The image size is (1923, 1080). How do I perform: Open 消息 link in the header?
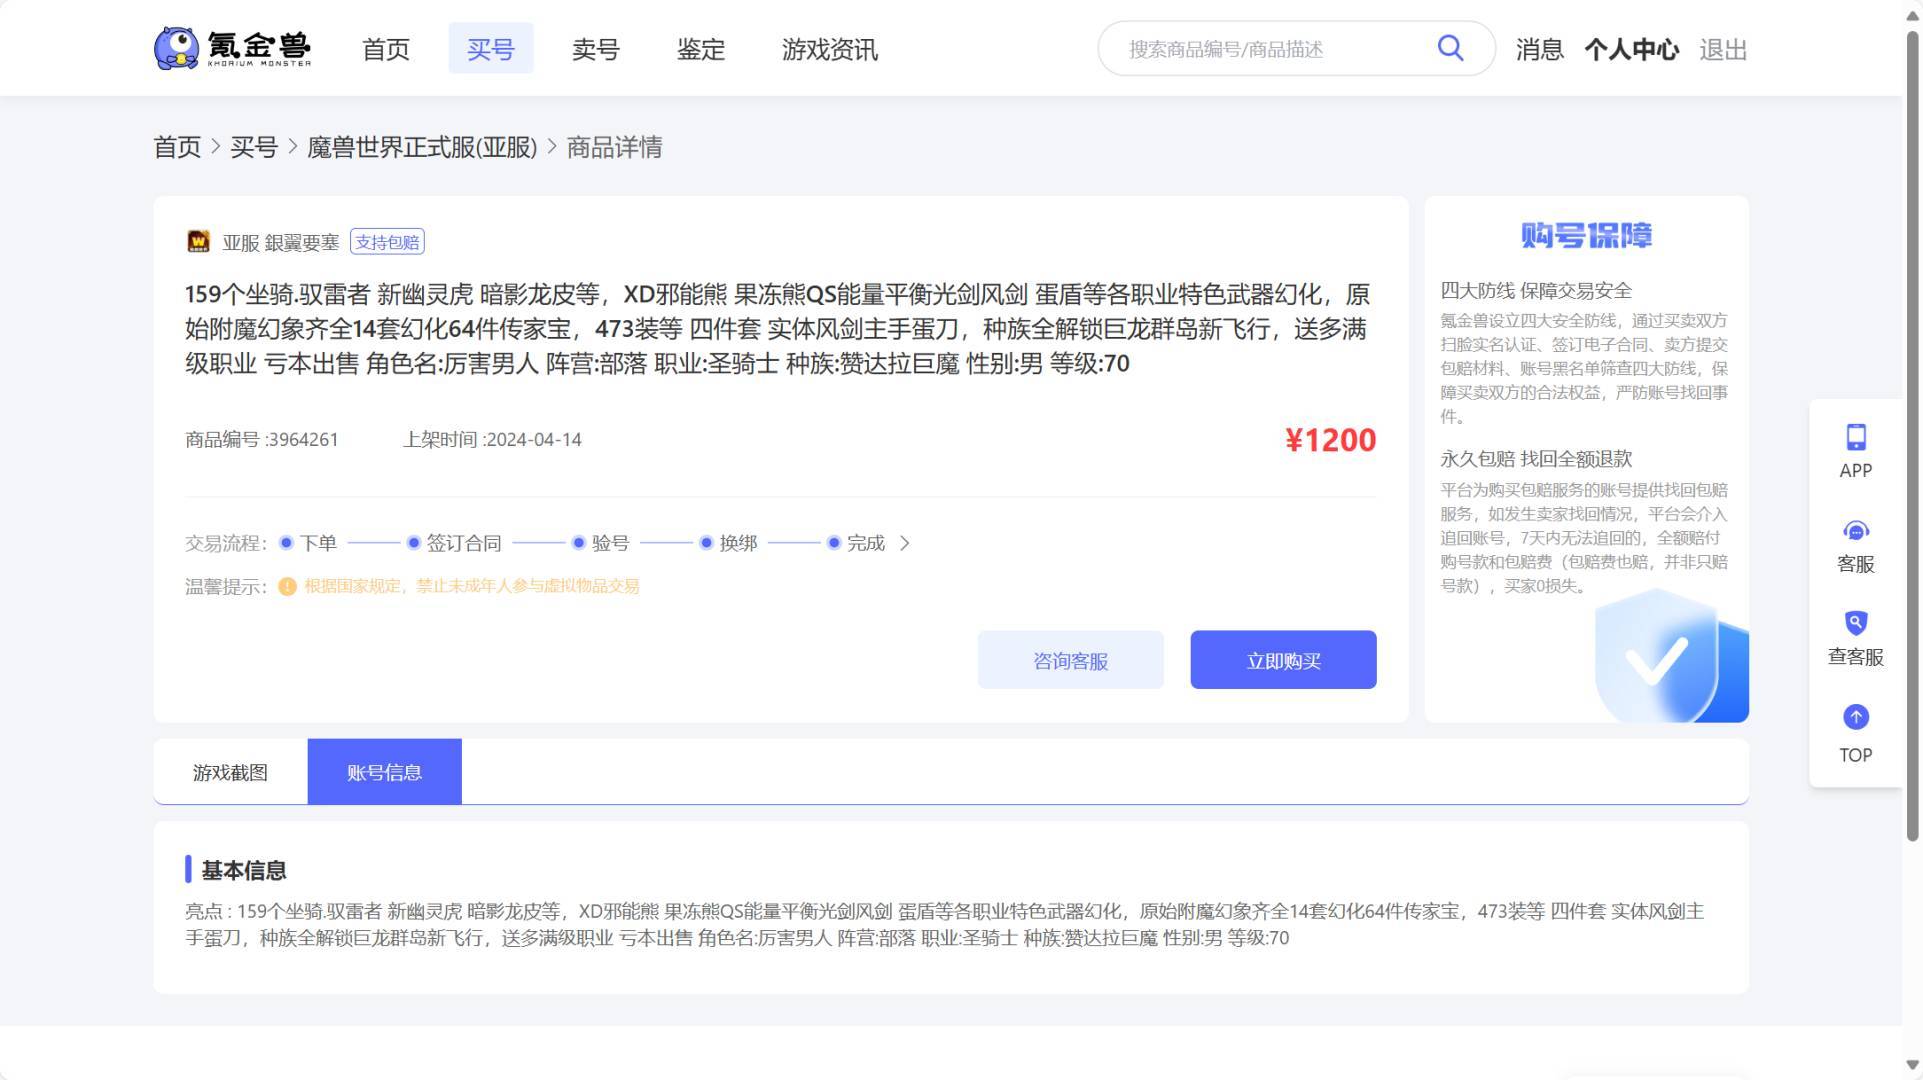pyautogui.click(x=1539, y=49)
